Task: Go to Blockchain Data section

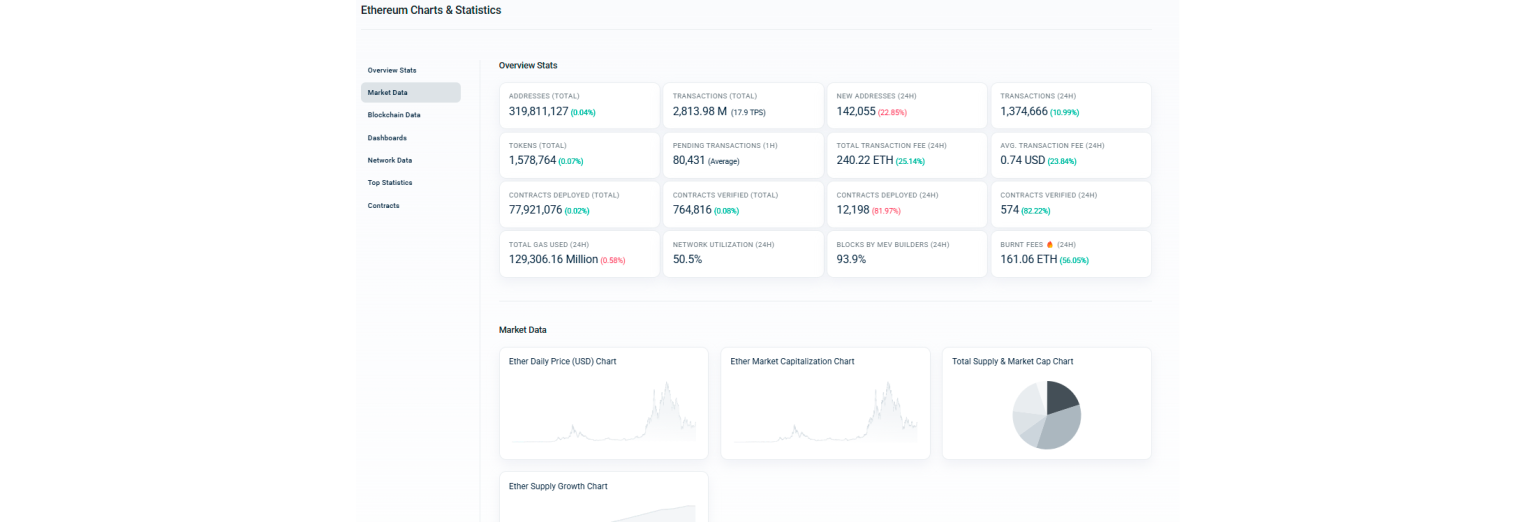Action: click(394, 115)
